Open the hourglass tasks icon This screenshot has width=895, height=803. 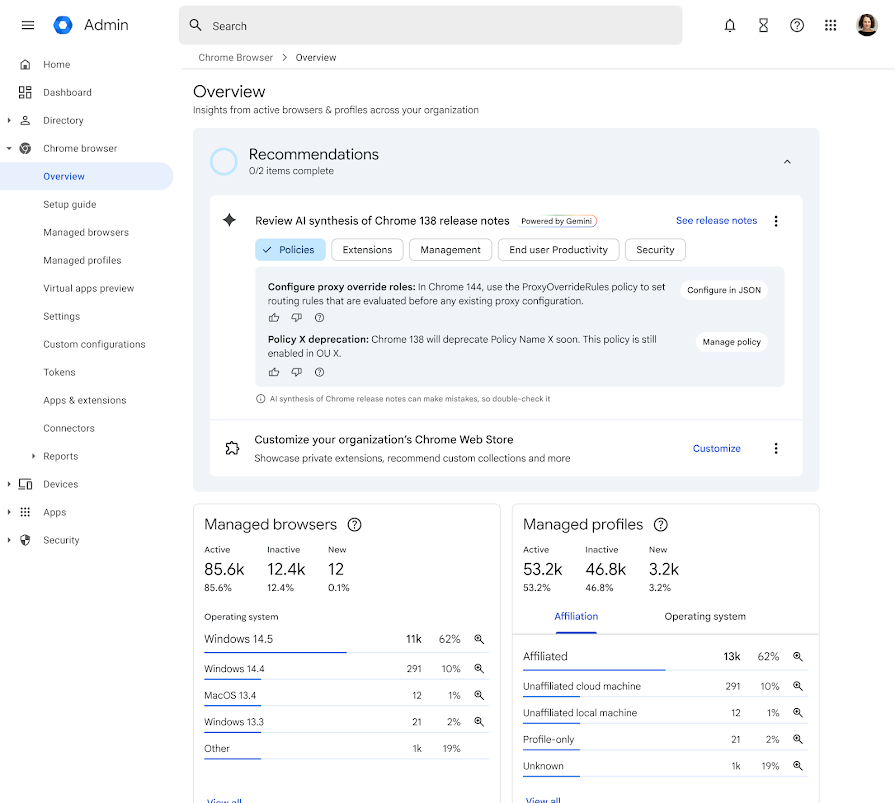[x=763, y=25]
